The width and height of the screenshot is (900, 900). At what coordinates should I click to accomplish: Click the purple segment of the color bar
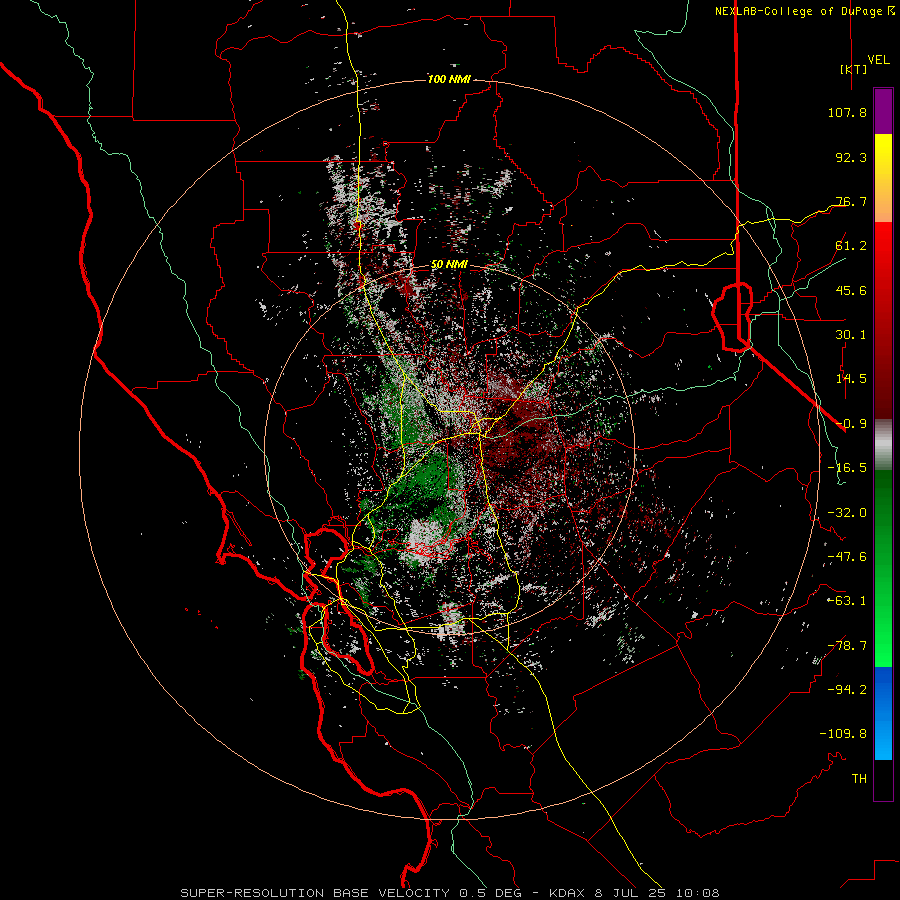click(x=883, y=112)
